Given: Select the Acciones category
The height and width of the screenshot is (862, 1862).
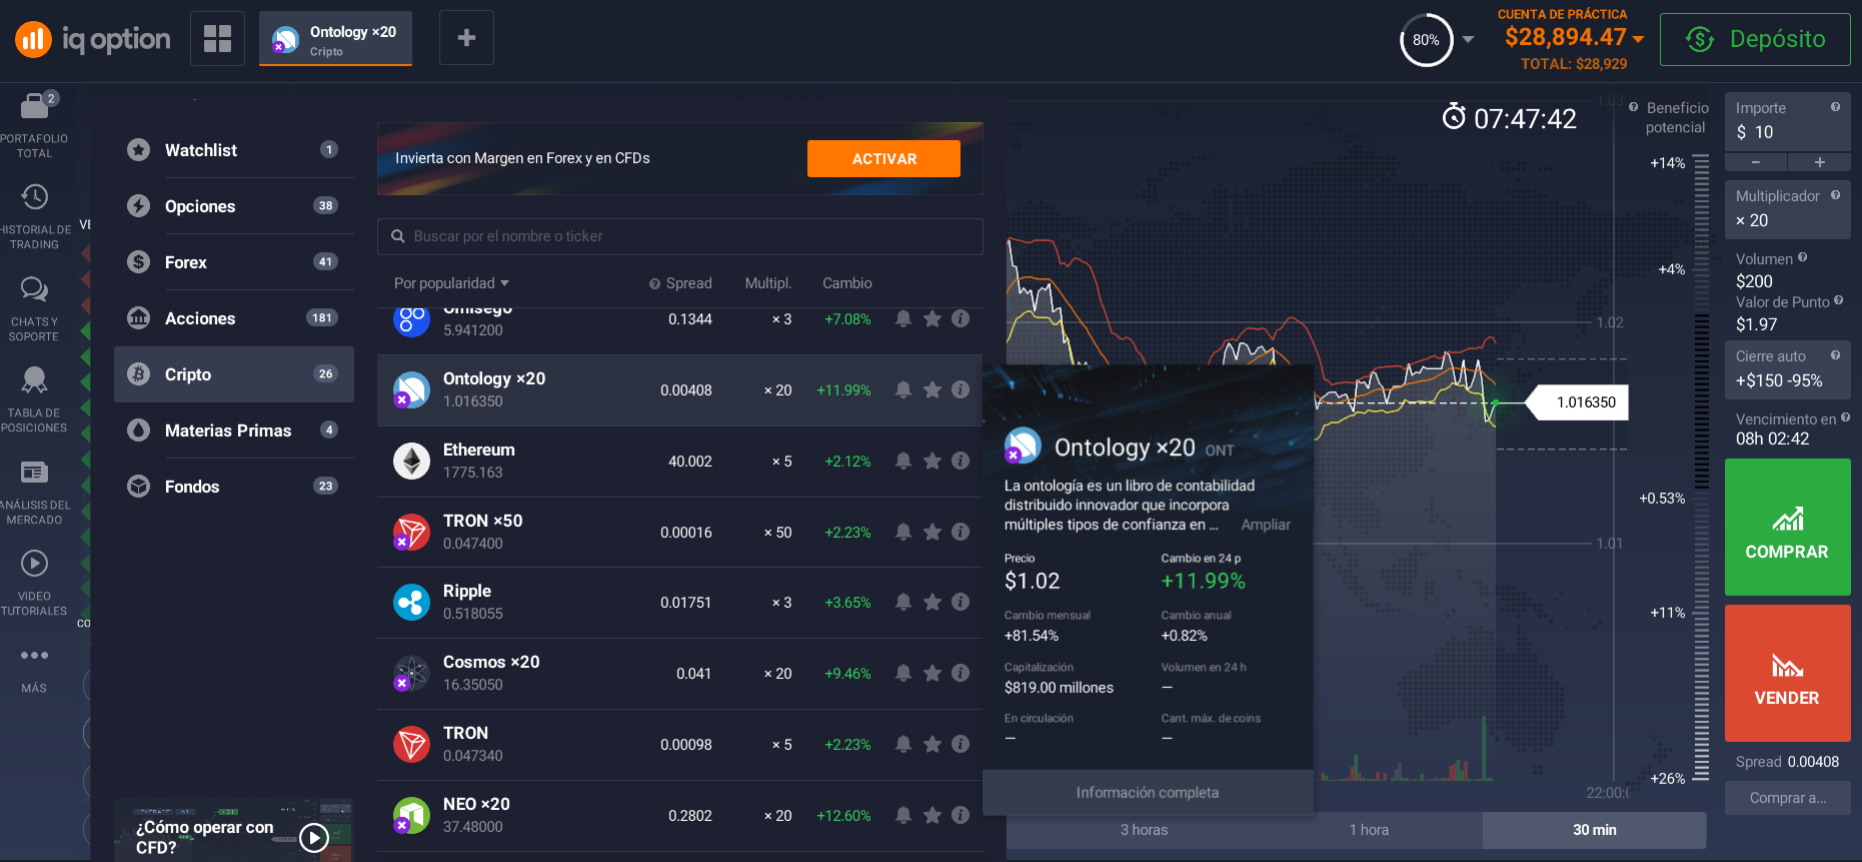Looking at the screenshot, I should 234,318.
